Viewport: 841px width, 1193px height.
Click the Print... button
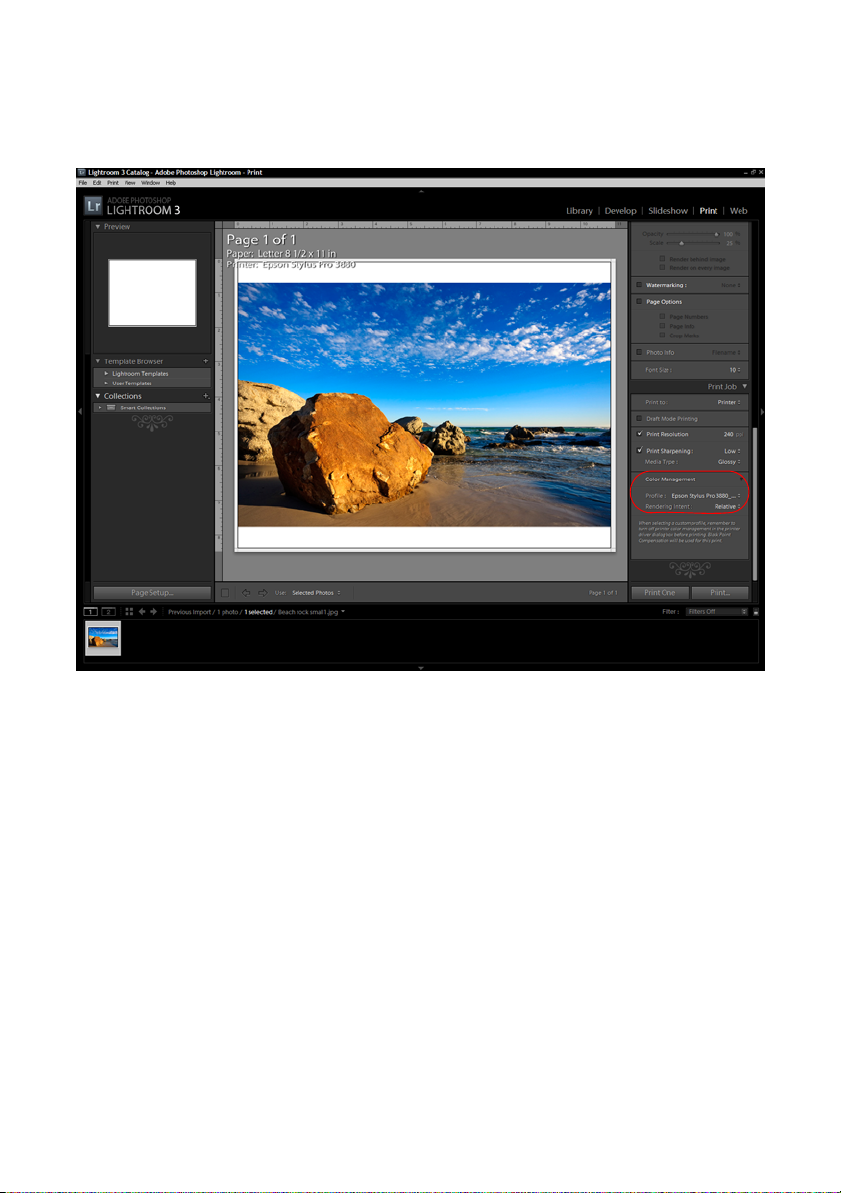(720, 593)
